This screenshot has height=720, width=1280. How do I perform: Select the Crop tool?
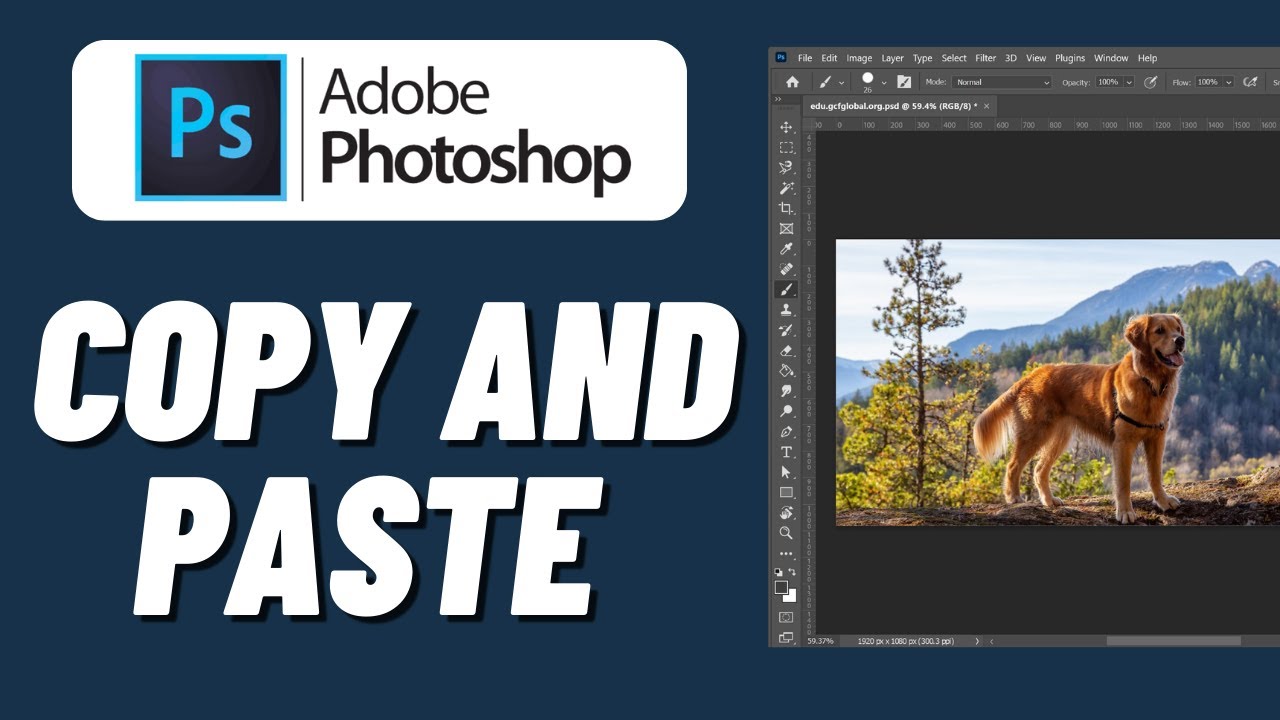[x=786, y=208]
